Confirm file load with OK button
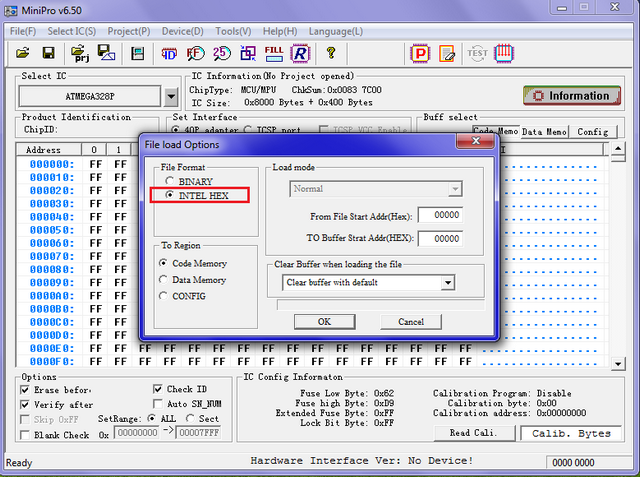 tap(324, 322)
